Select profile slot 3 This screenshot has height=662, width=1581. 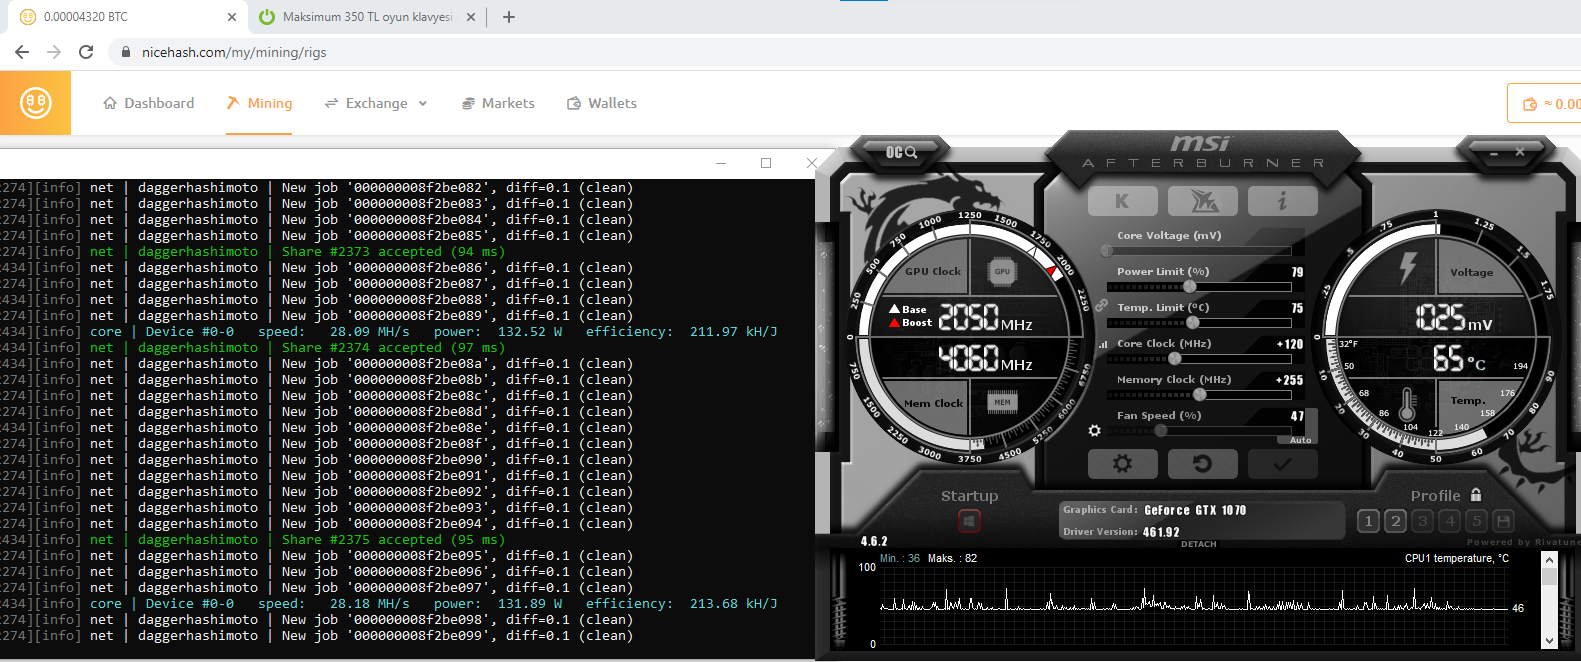click(x=1423, y=521)
